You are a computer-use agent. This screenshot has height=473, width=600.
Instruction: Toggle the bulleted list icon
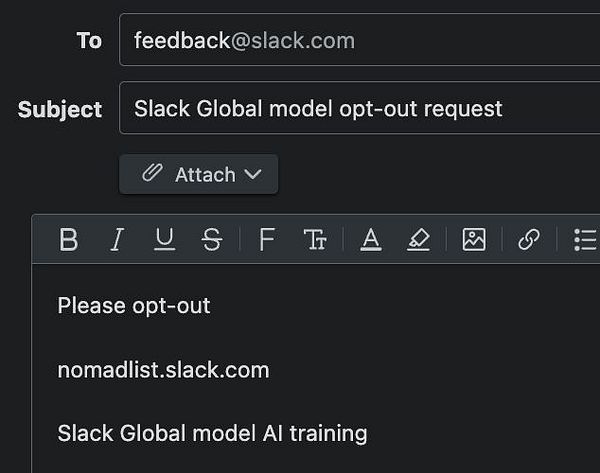(585, 240)
